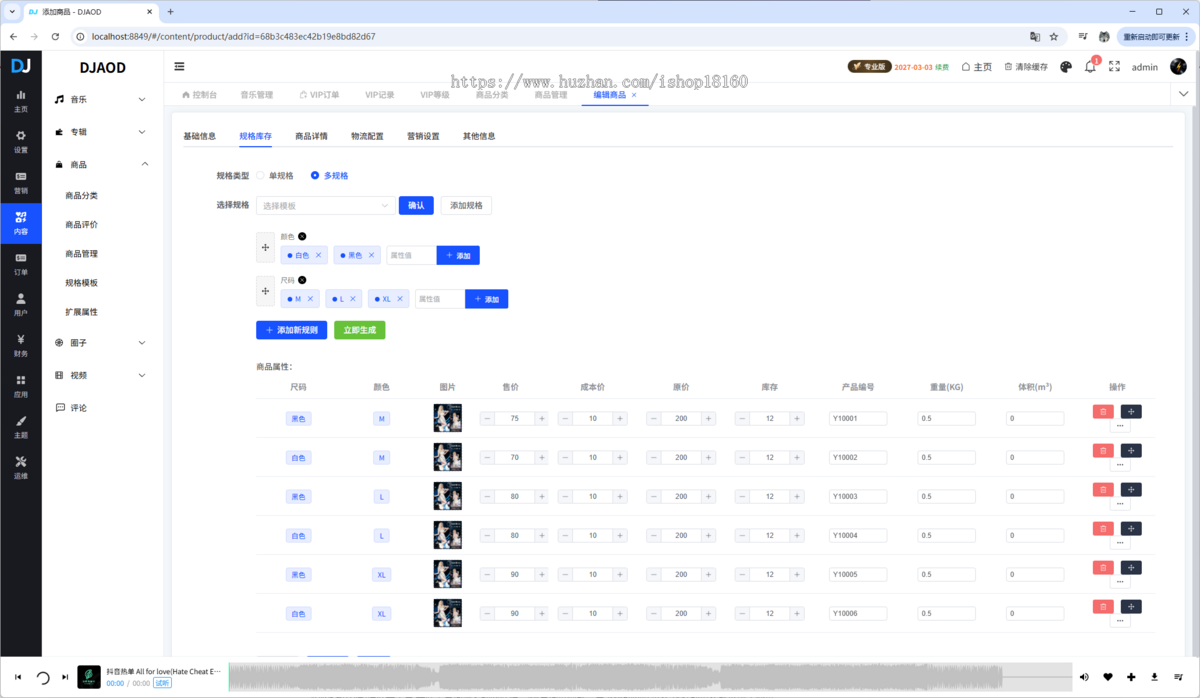Image resolution: width=1200 pixels, height=698 pixels.
Task: Expand the 视频 sidebar menu
Action: [x=102, y=375]
